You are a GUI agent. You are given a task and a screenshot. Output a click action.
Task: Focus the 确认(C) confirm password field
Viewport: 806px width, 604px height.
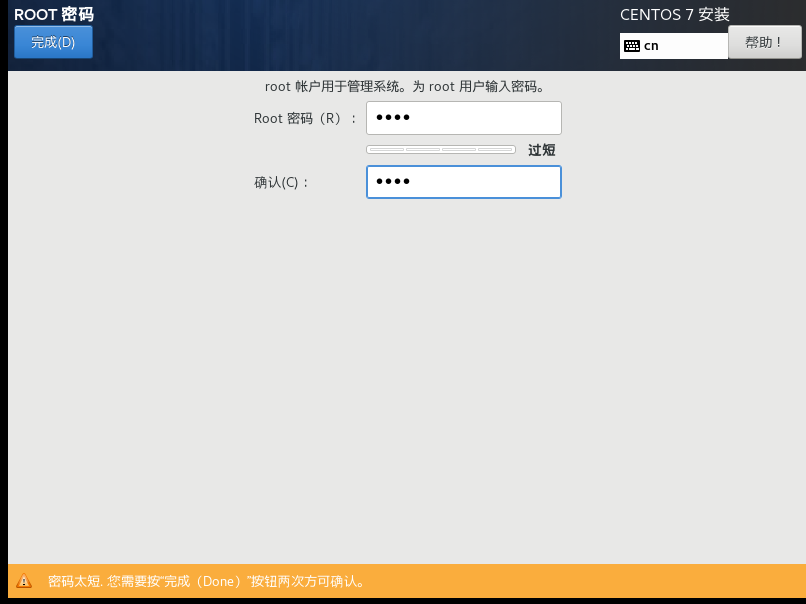point(464,182)
